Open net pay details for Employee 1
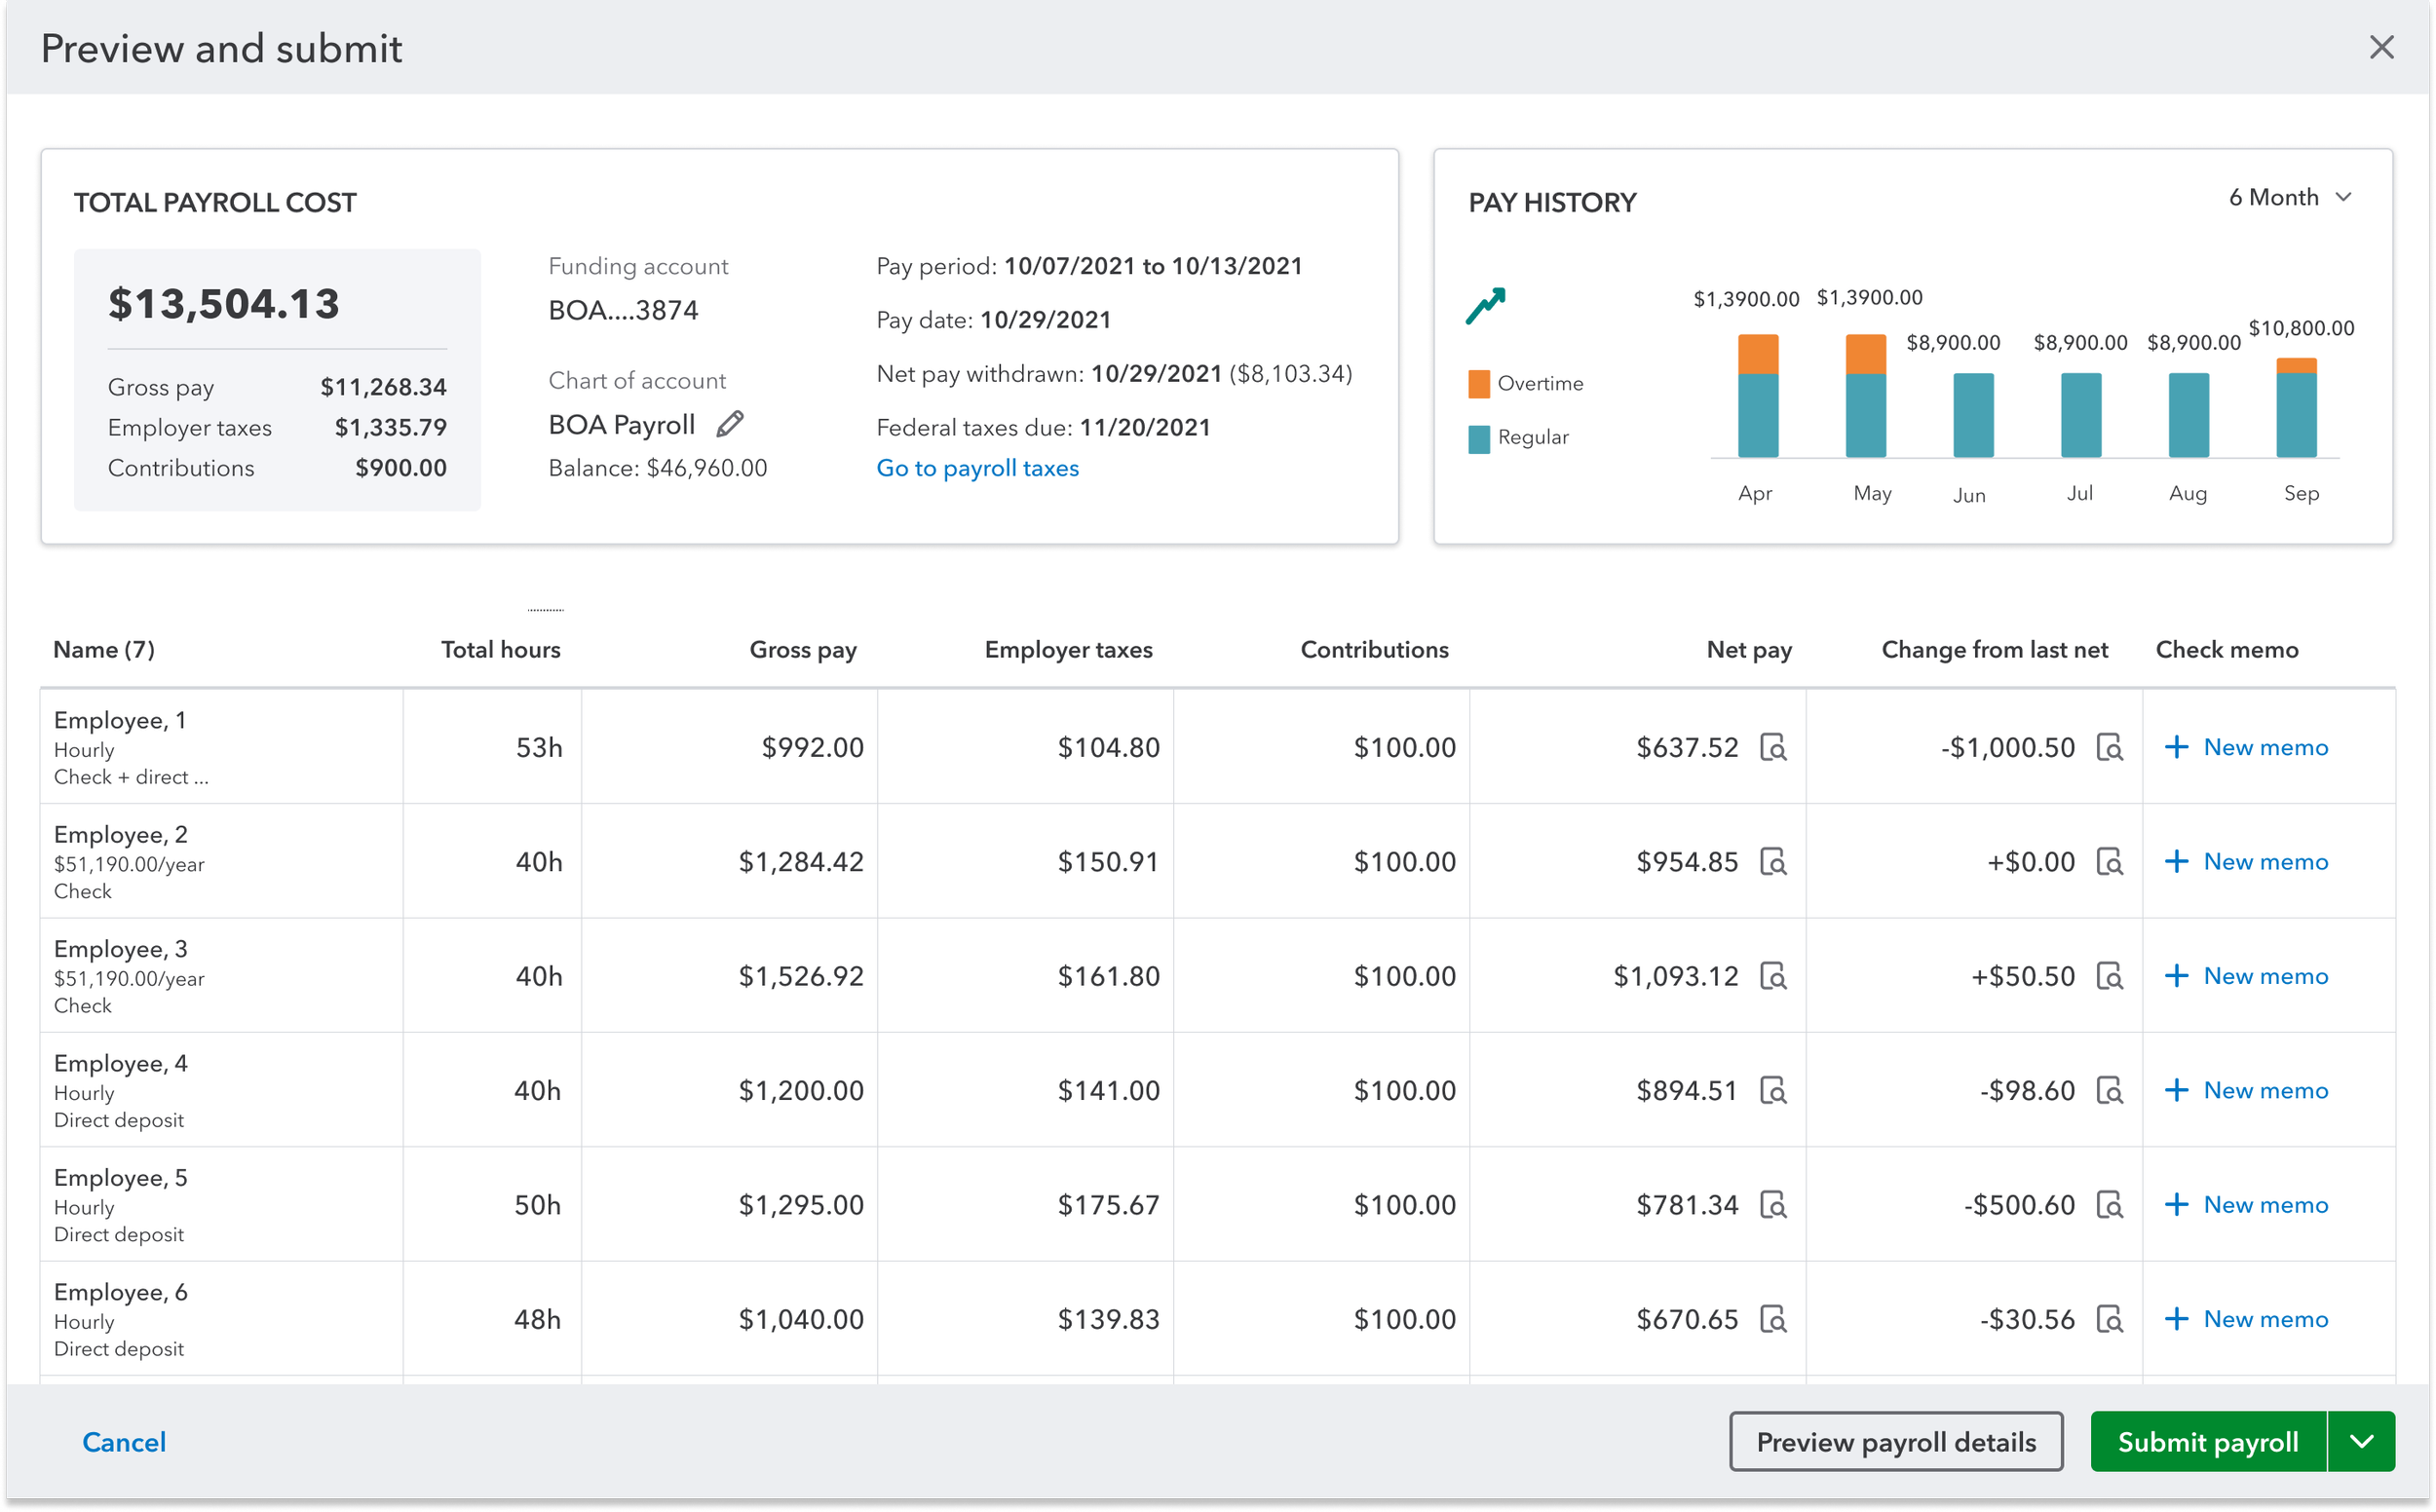This screenshot has height=1512, width=2436. pos(1772,748)
